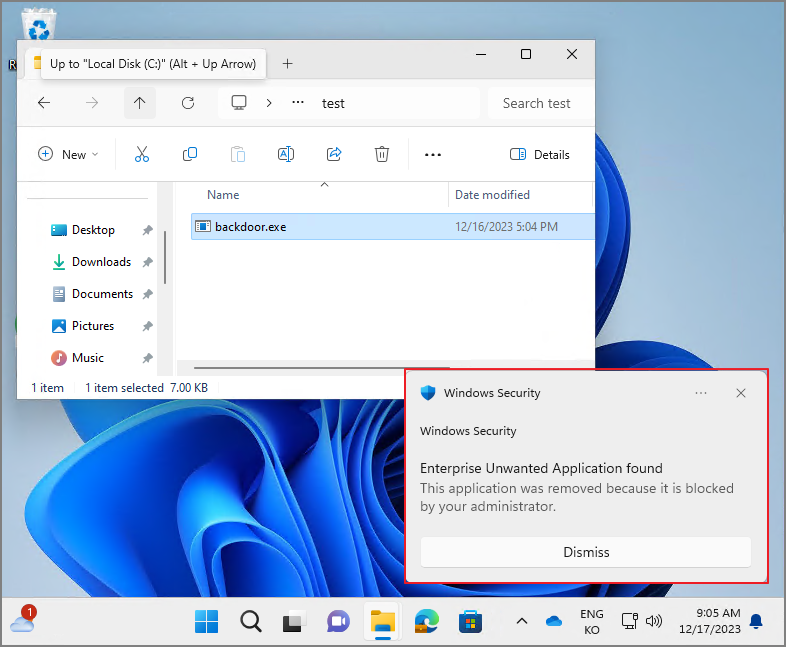This screenshot has height=647, width=786.
Task: Refresh the test folder view
Action: tap(188, 103)
